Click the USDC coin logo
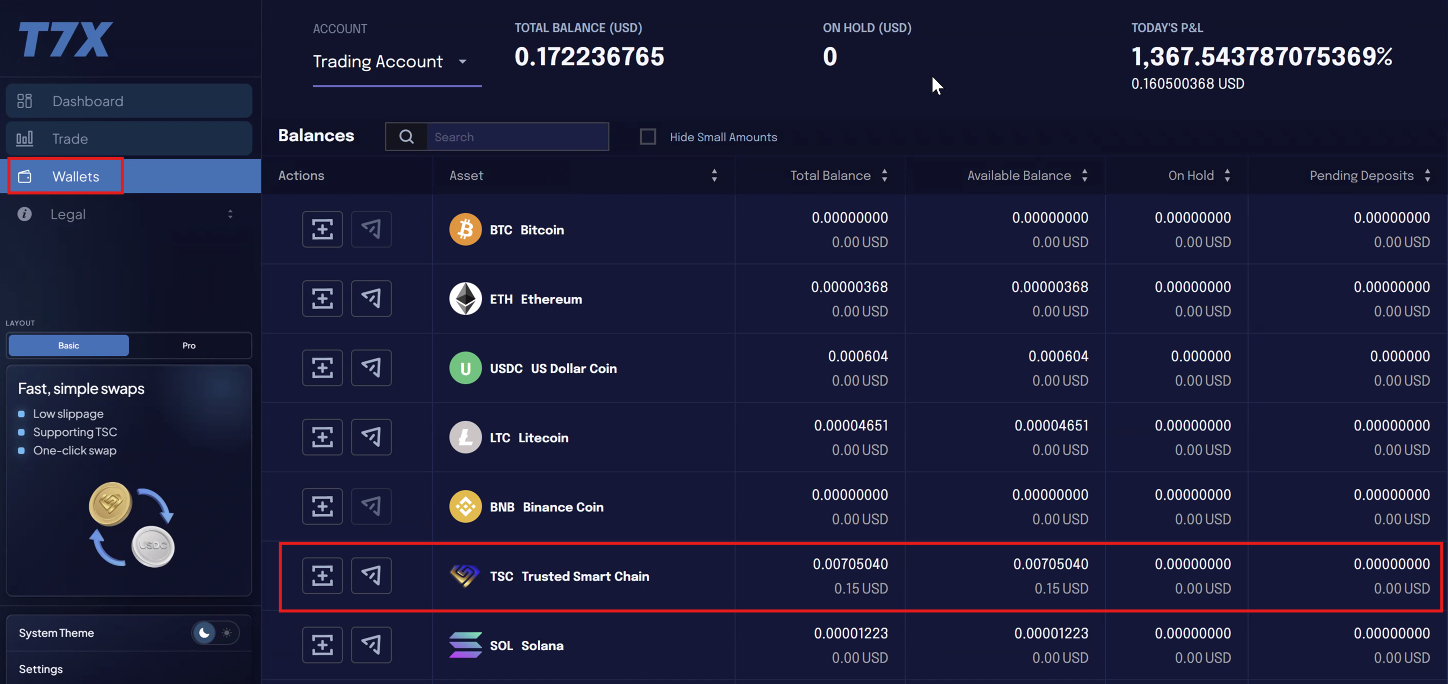 coord(465,368)
